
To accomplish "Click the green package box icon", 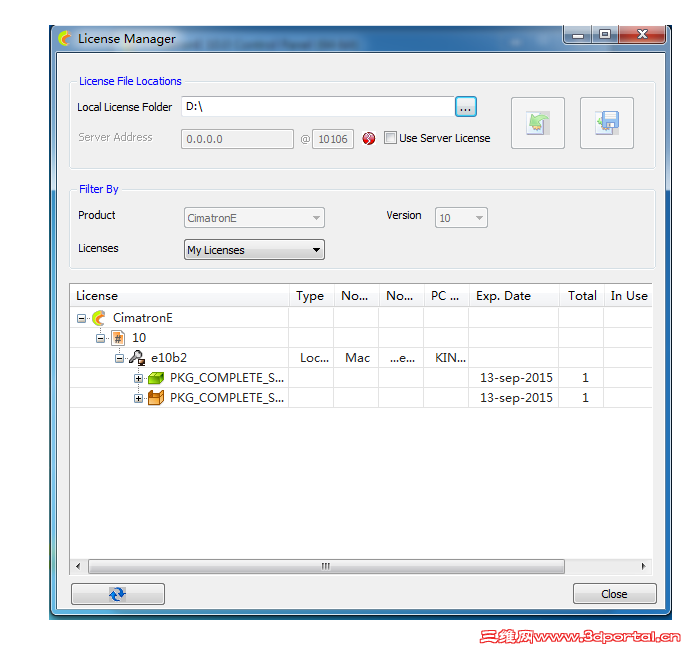I will click(156, 378).
